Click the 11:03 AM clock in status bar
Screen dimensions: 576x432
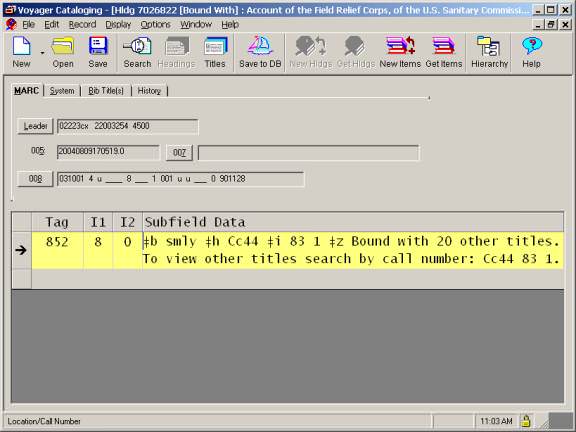pos(496,421)
